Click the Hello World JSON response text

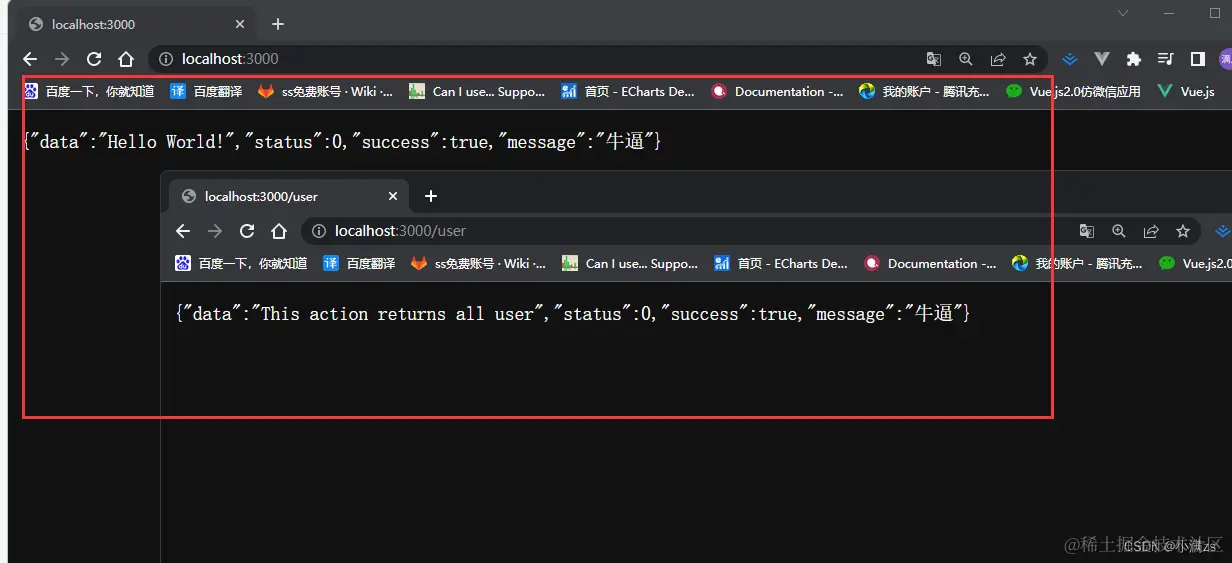[342, 142]
